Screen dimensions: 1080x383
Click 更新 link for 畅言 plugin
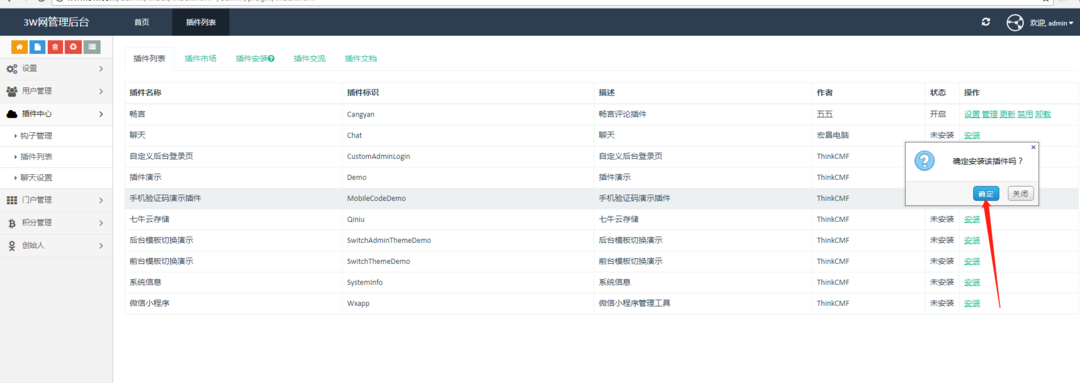click(x=1008, y=114)
